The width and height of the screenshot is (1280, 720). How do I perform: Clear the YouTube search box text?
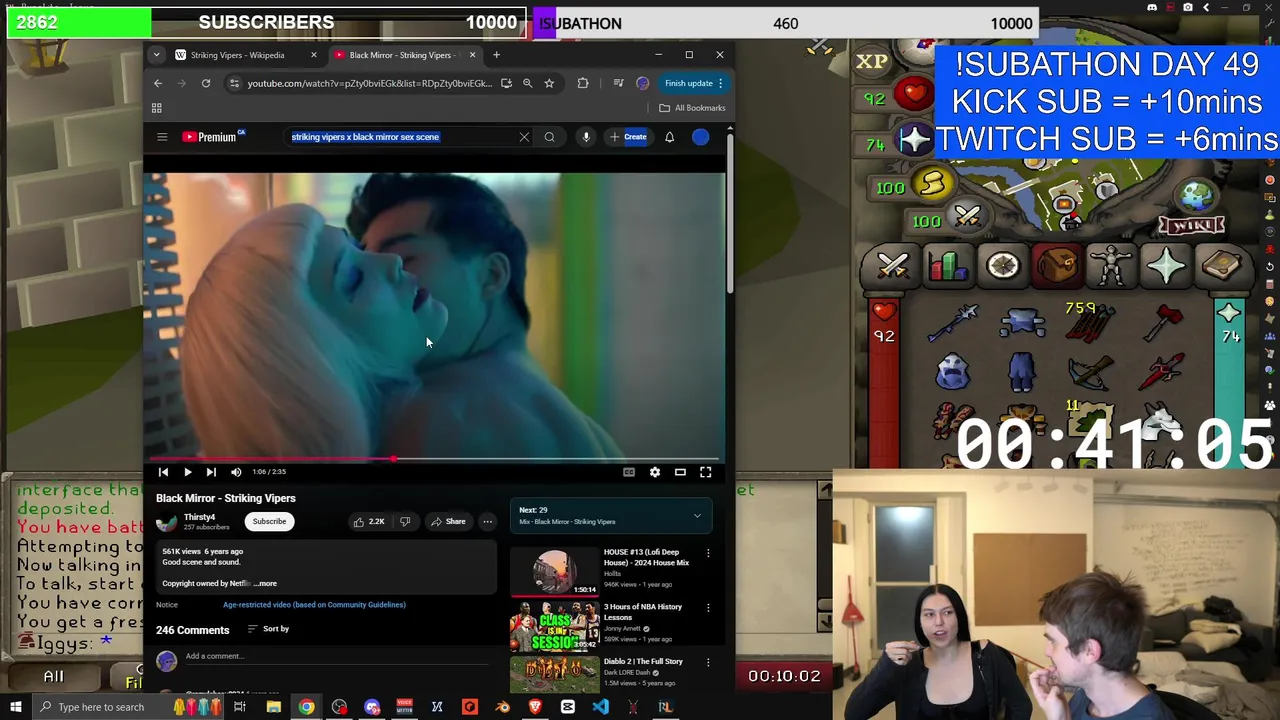click(524, 137)
